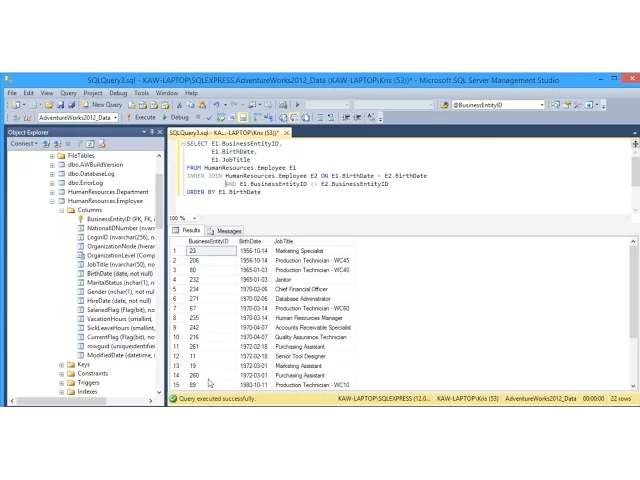Click the Find in Files icon beside @BusinessEntityID
640x480 pixels.
444,105
